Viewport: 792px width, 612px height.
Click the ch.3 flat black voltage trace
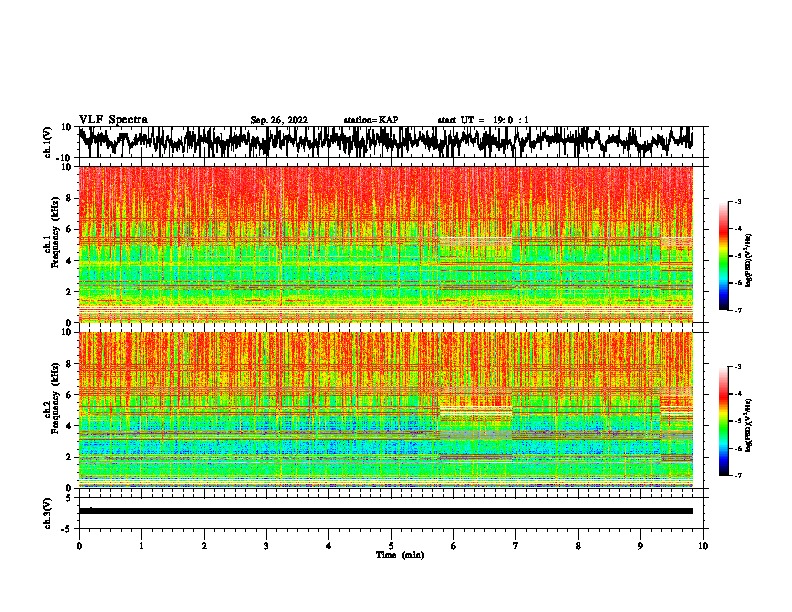386,511
